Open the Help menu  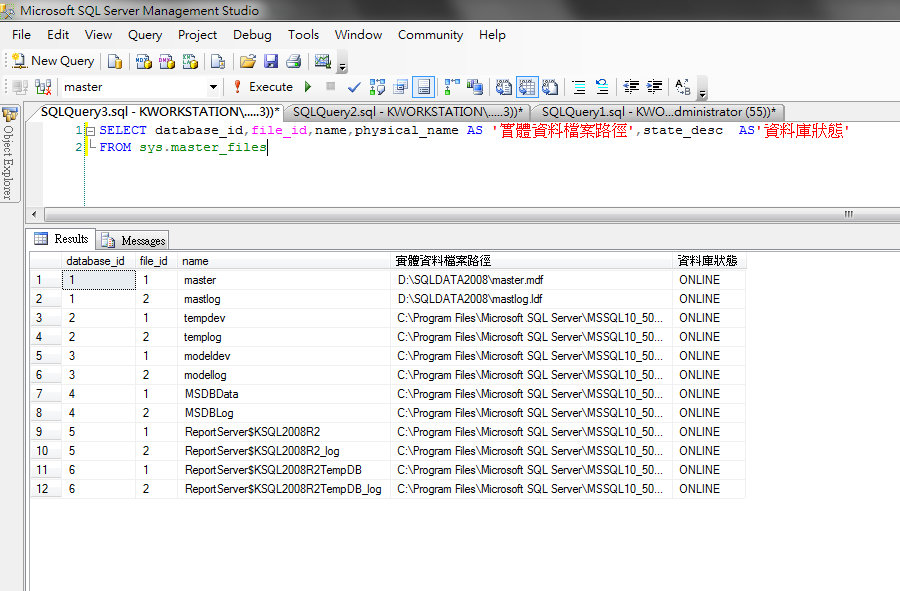[492, 35]
